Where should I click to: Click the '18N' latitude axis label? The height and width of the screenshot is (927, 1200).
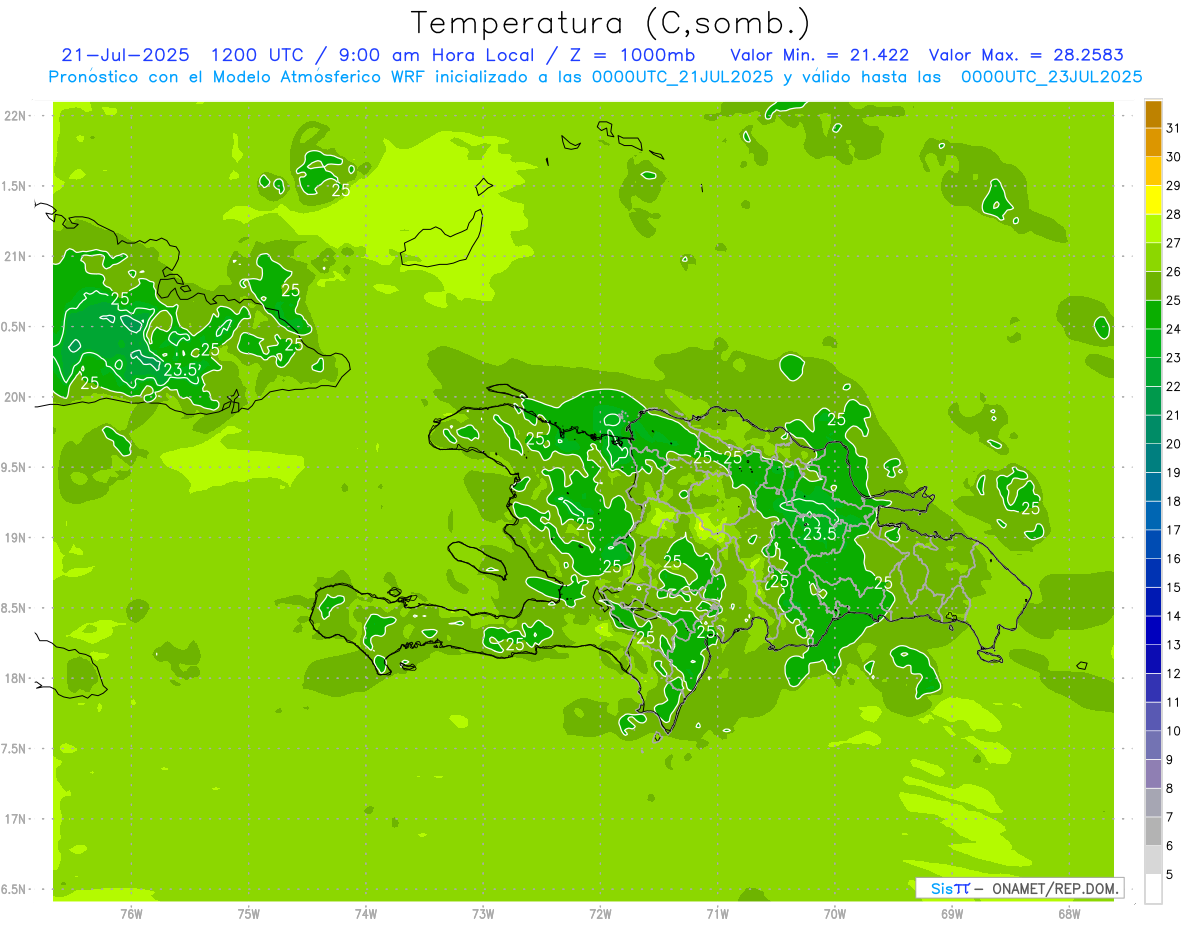[16, 678]
